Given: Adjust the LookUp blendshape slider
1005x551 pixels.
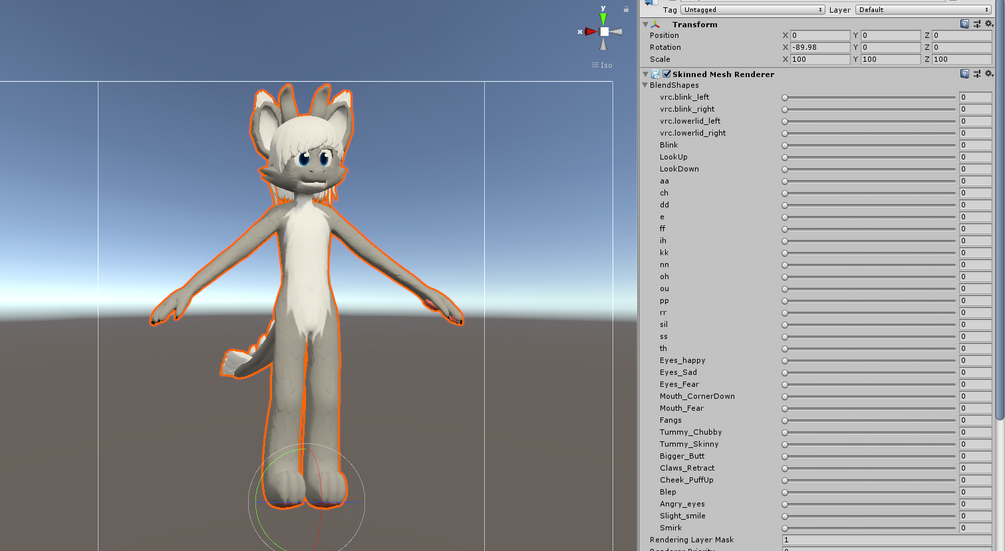Looking at the screenshot, I should tap(868, 157).
